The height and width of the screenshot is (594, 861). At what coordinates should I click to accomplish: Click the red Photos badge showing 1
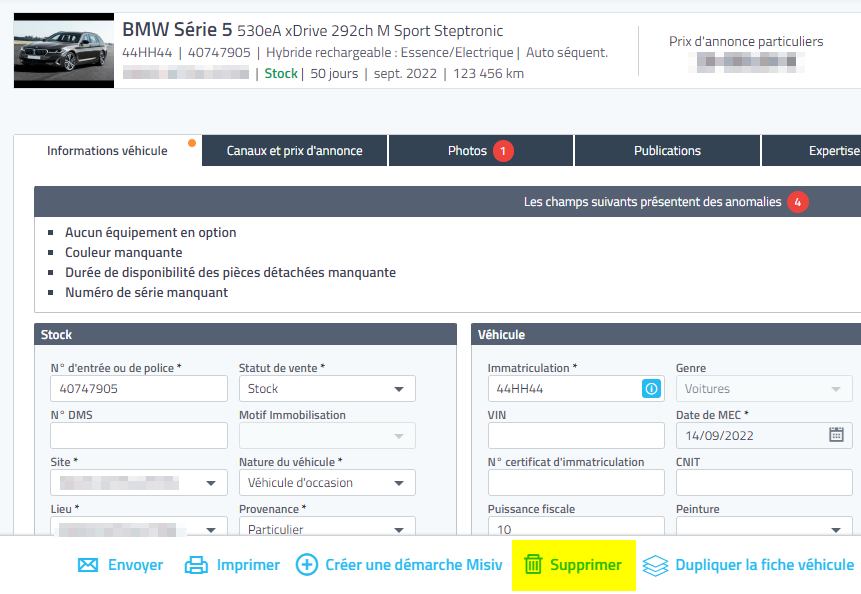coord(503,151)
